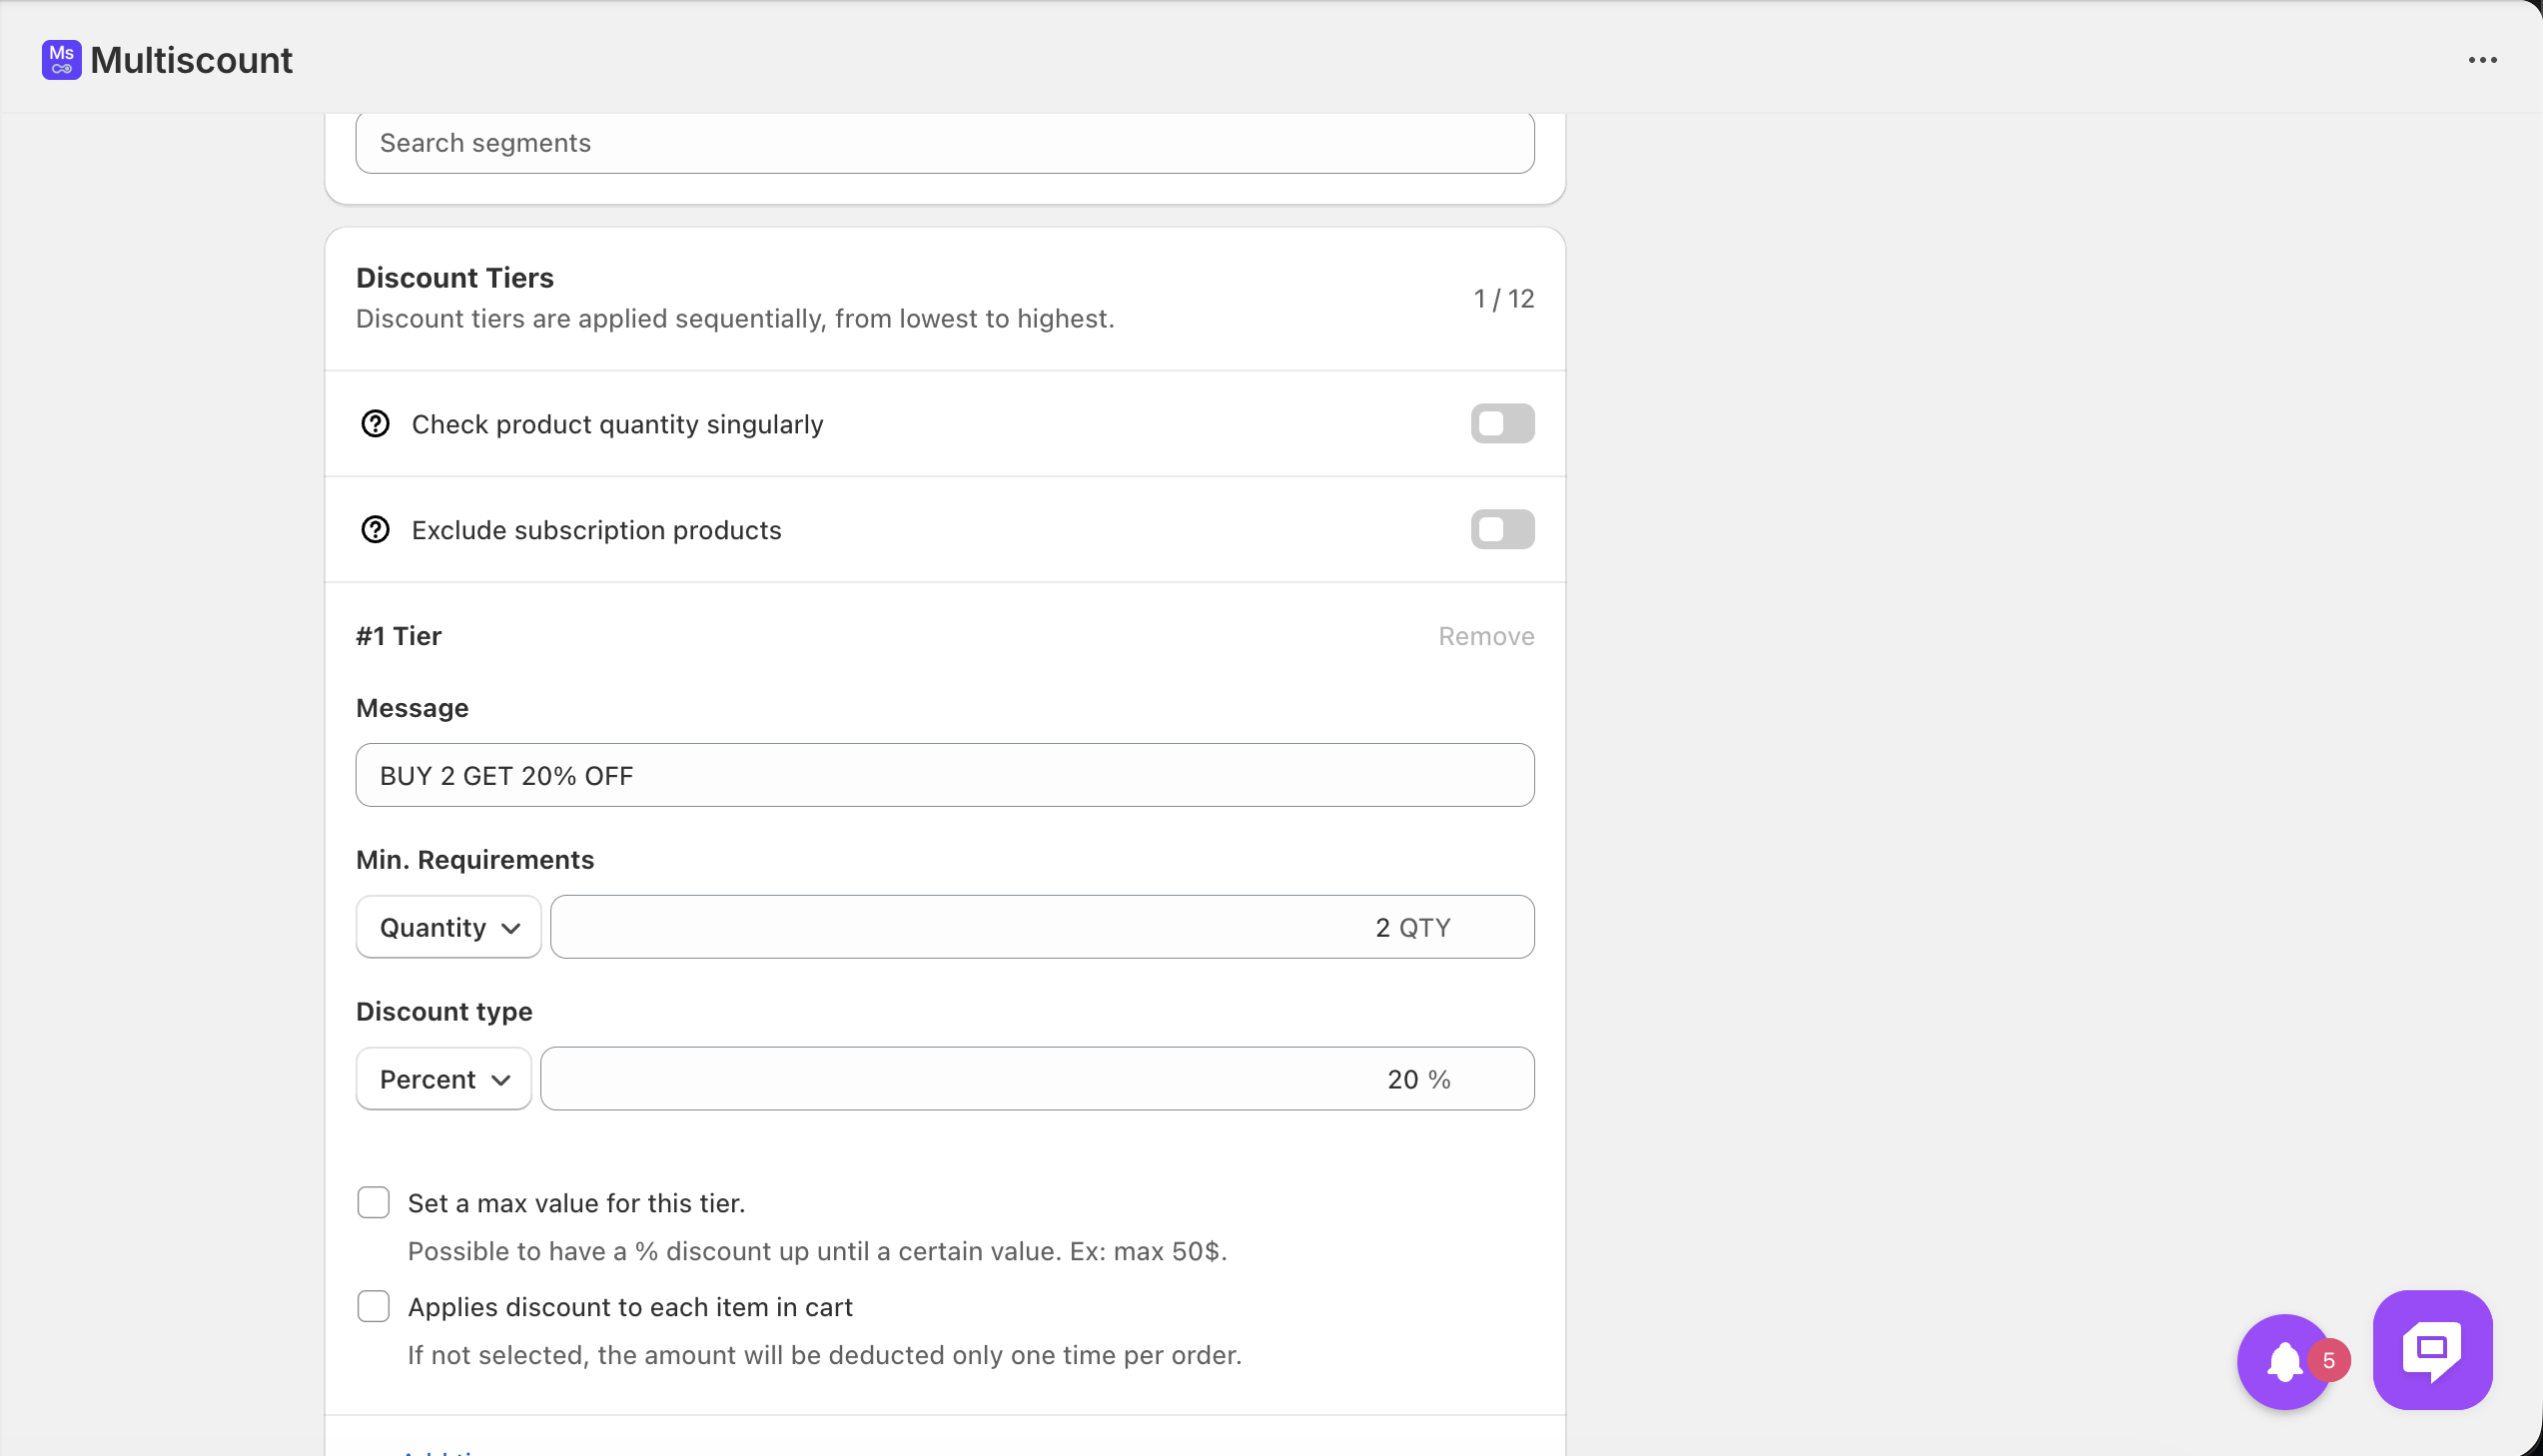
Task: Open the three-dot more options menu
Action: point(2482,60)
